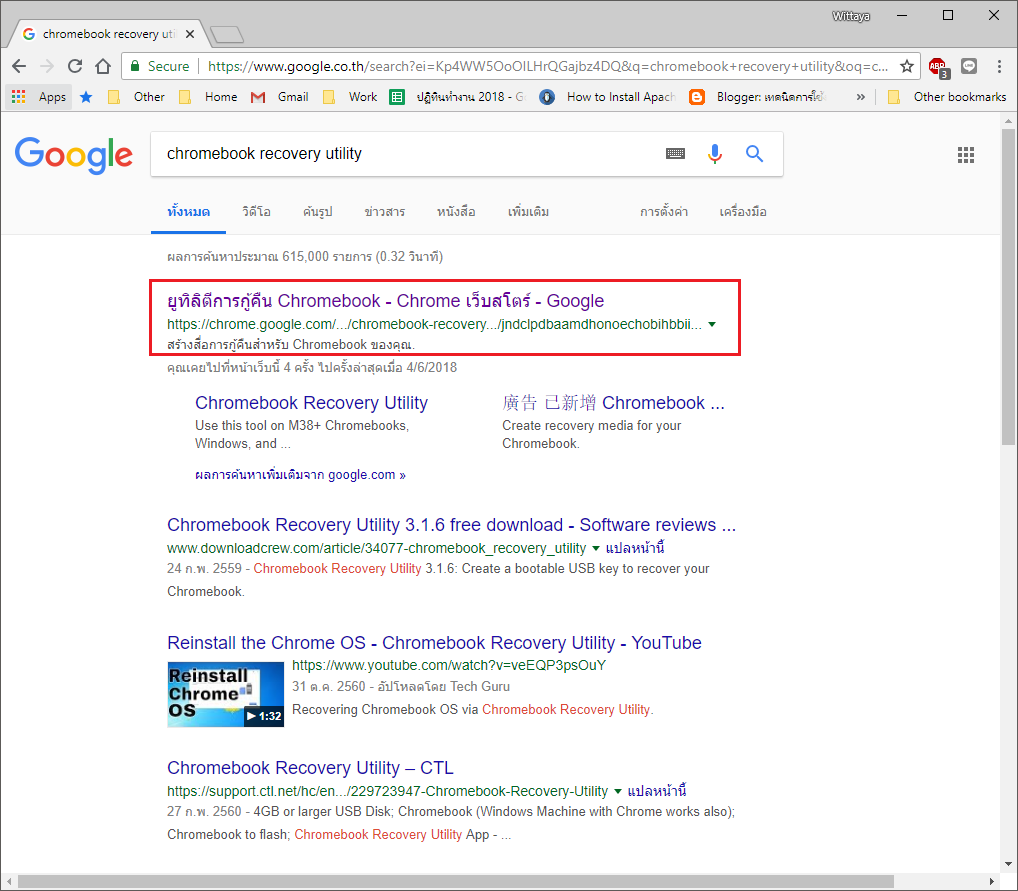Click the 'Wittaya' profile name button
This screenshot has width=1018, height=891.
[850, 16]
